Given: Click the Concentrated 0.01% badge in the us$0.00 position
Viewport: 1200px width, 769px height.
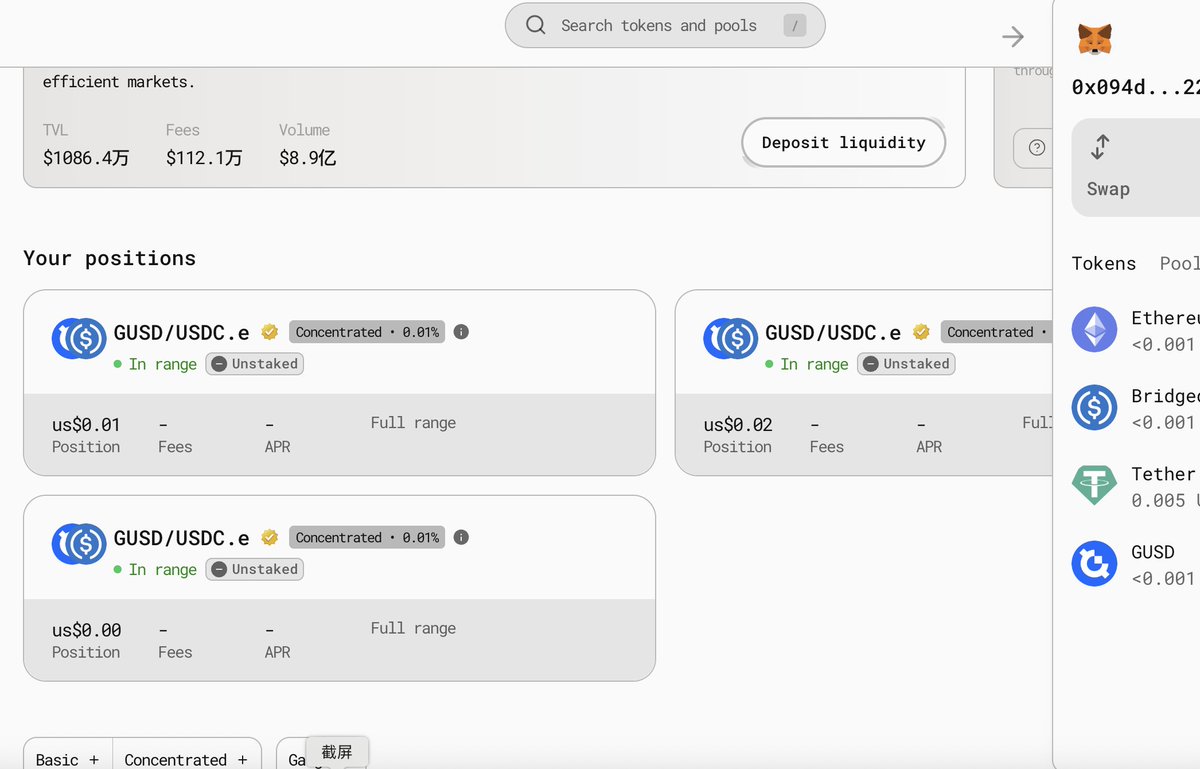Looking at the screenshot, I should tap(367, 537).
